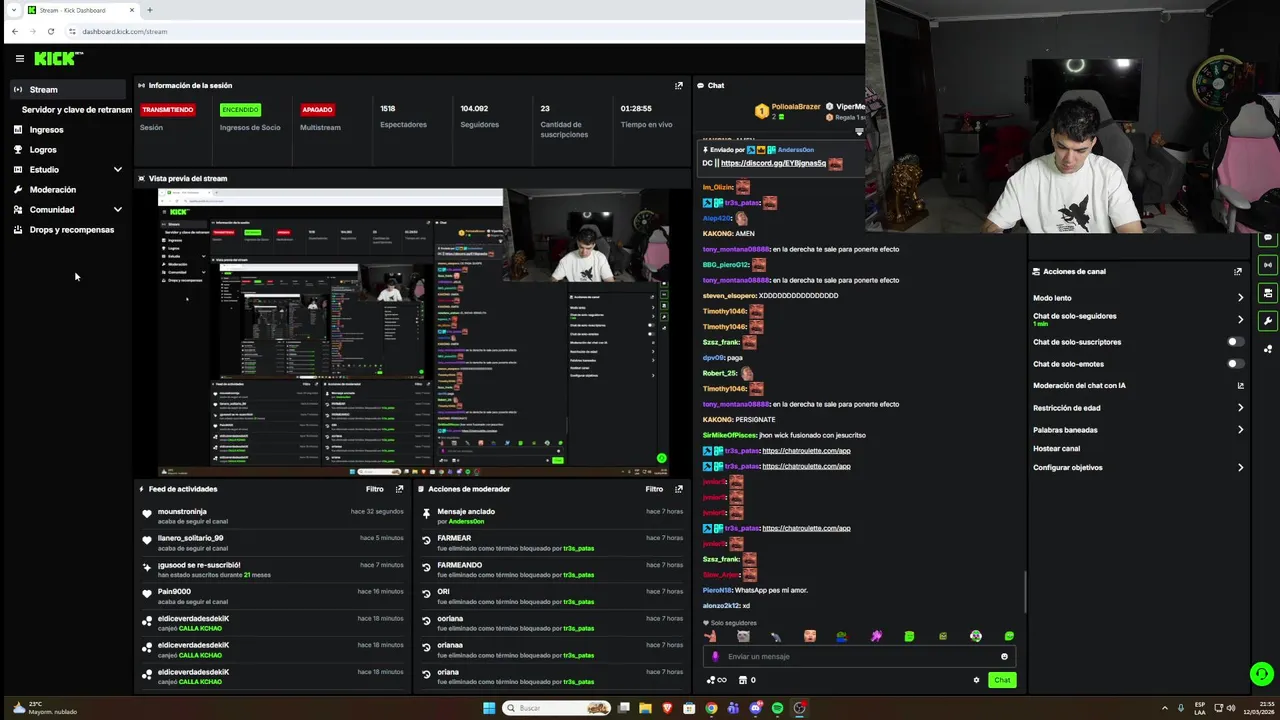The width and height of the screenshot is (1280, 720).
Task: Click the pin icon of Mensaje anclado
Action: click(426, 514)
